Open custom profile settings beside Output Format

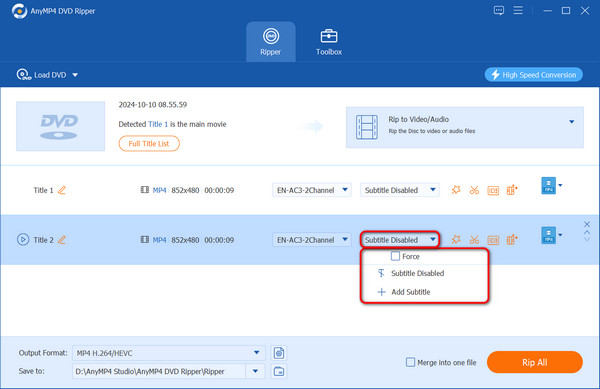point(279,353)
